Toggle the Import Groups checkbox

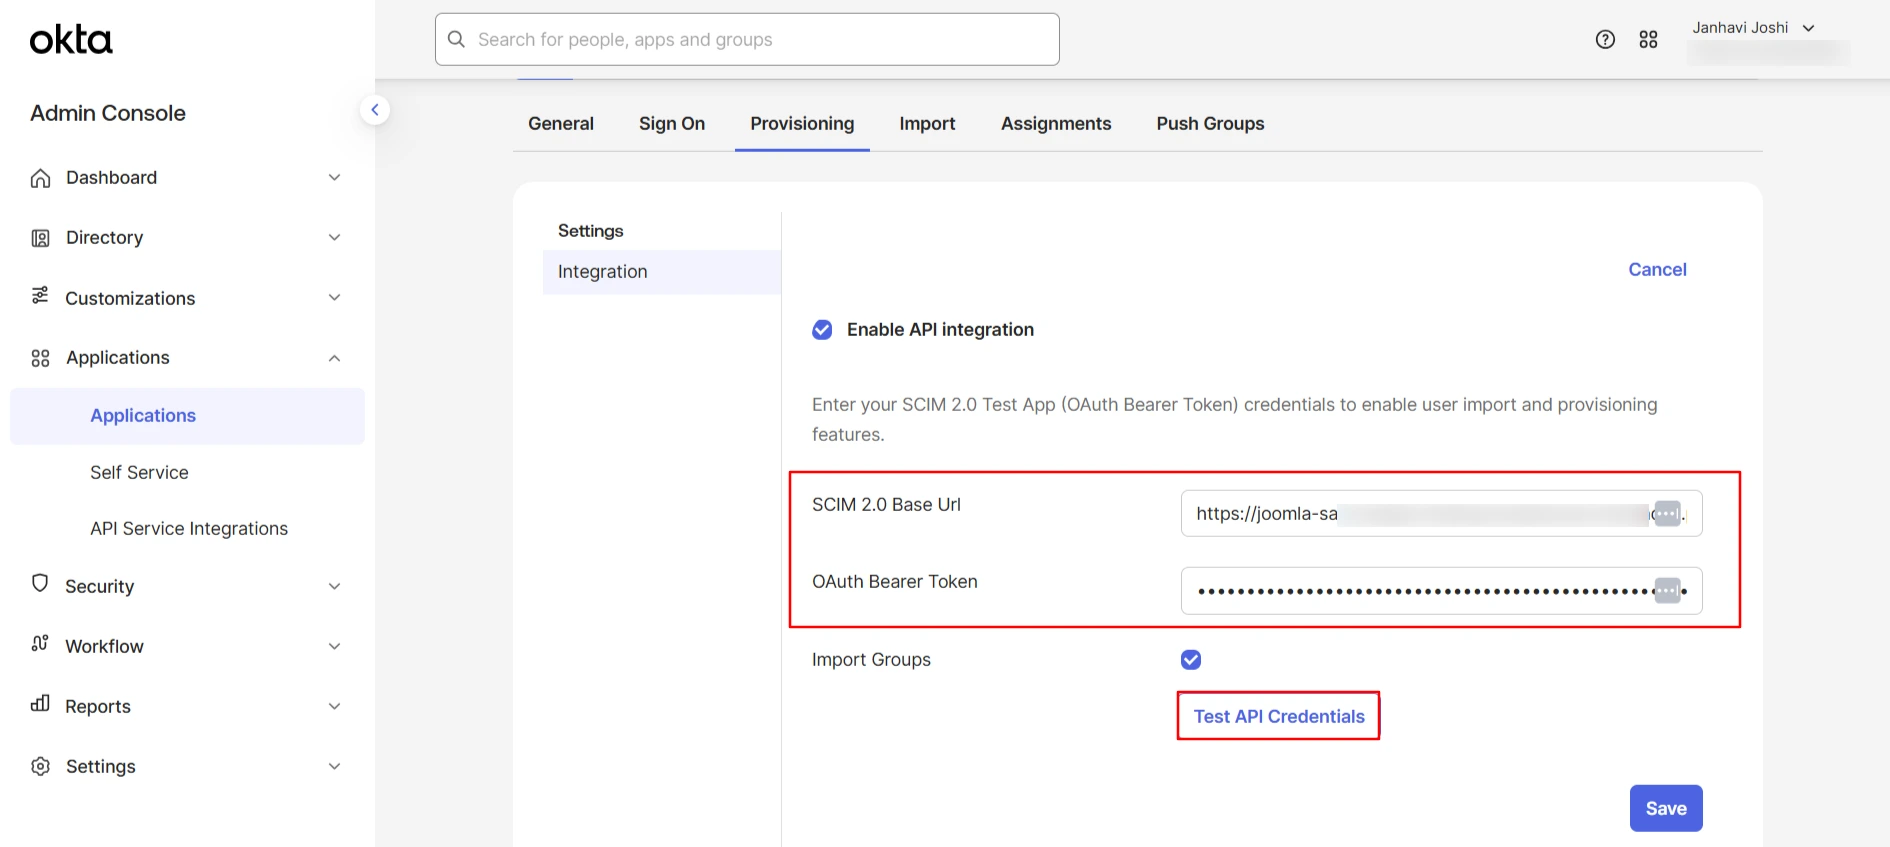1191,660
